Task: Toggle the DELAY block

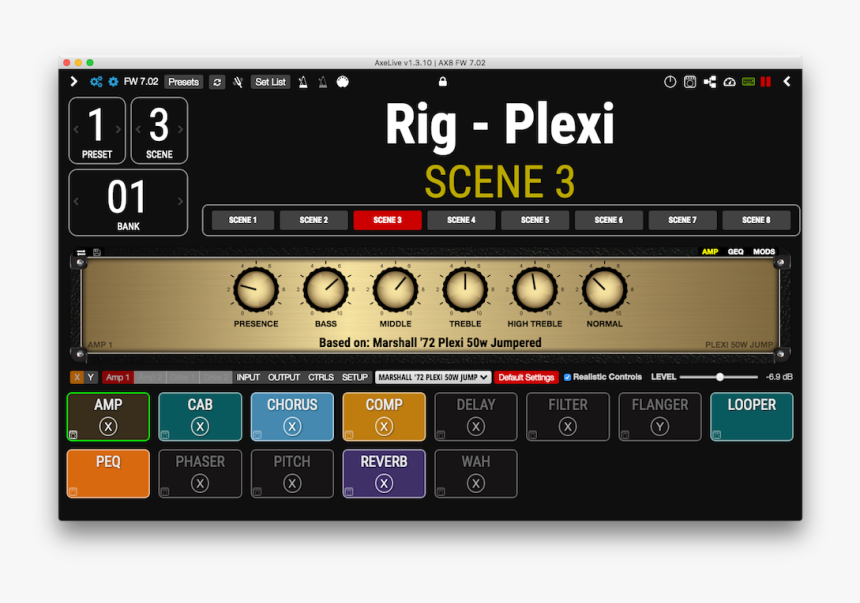Action: pyautogui.click(x=476, y=417)
